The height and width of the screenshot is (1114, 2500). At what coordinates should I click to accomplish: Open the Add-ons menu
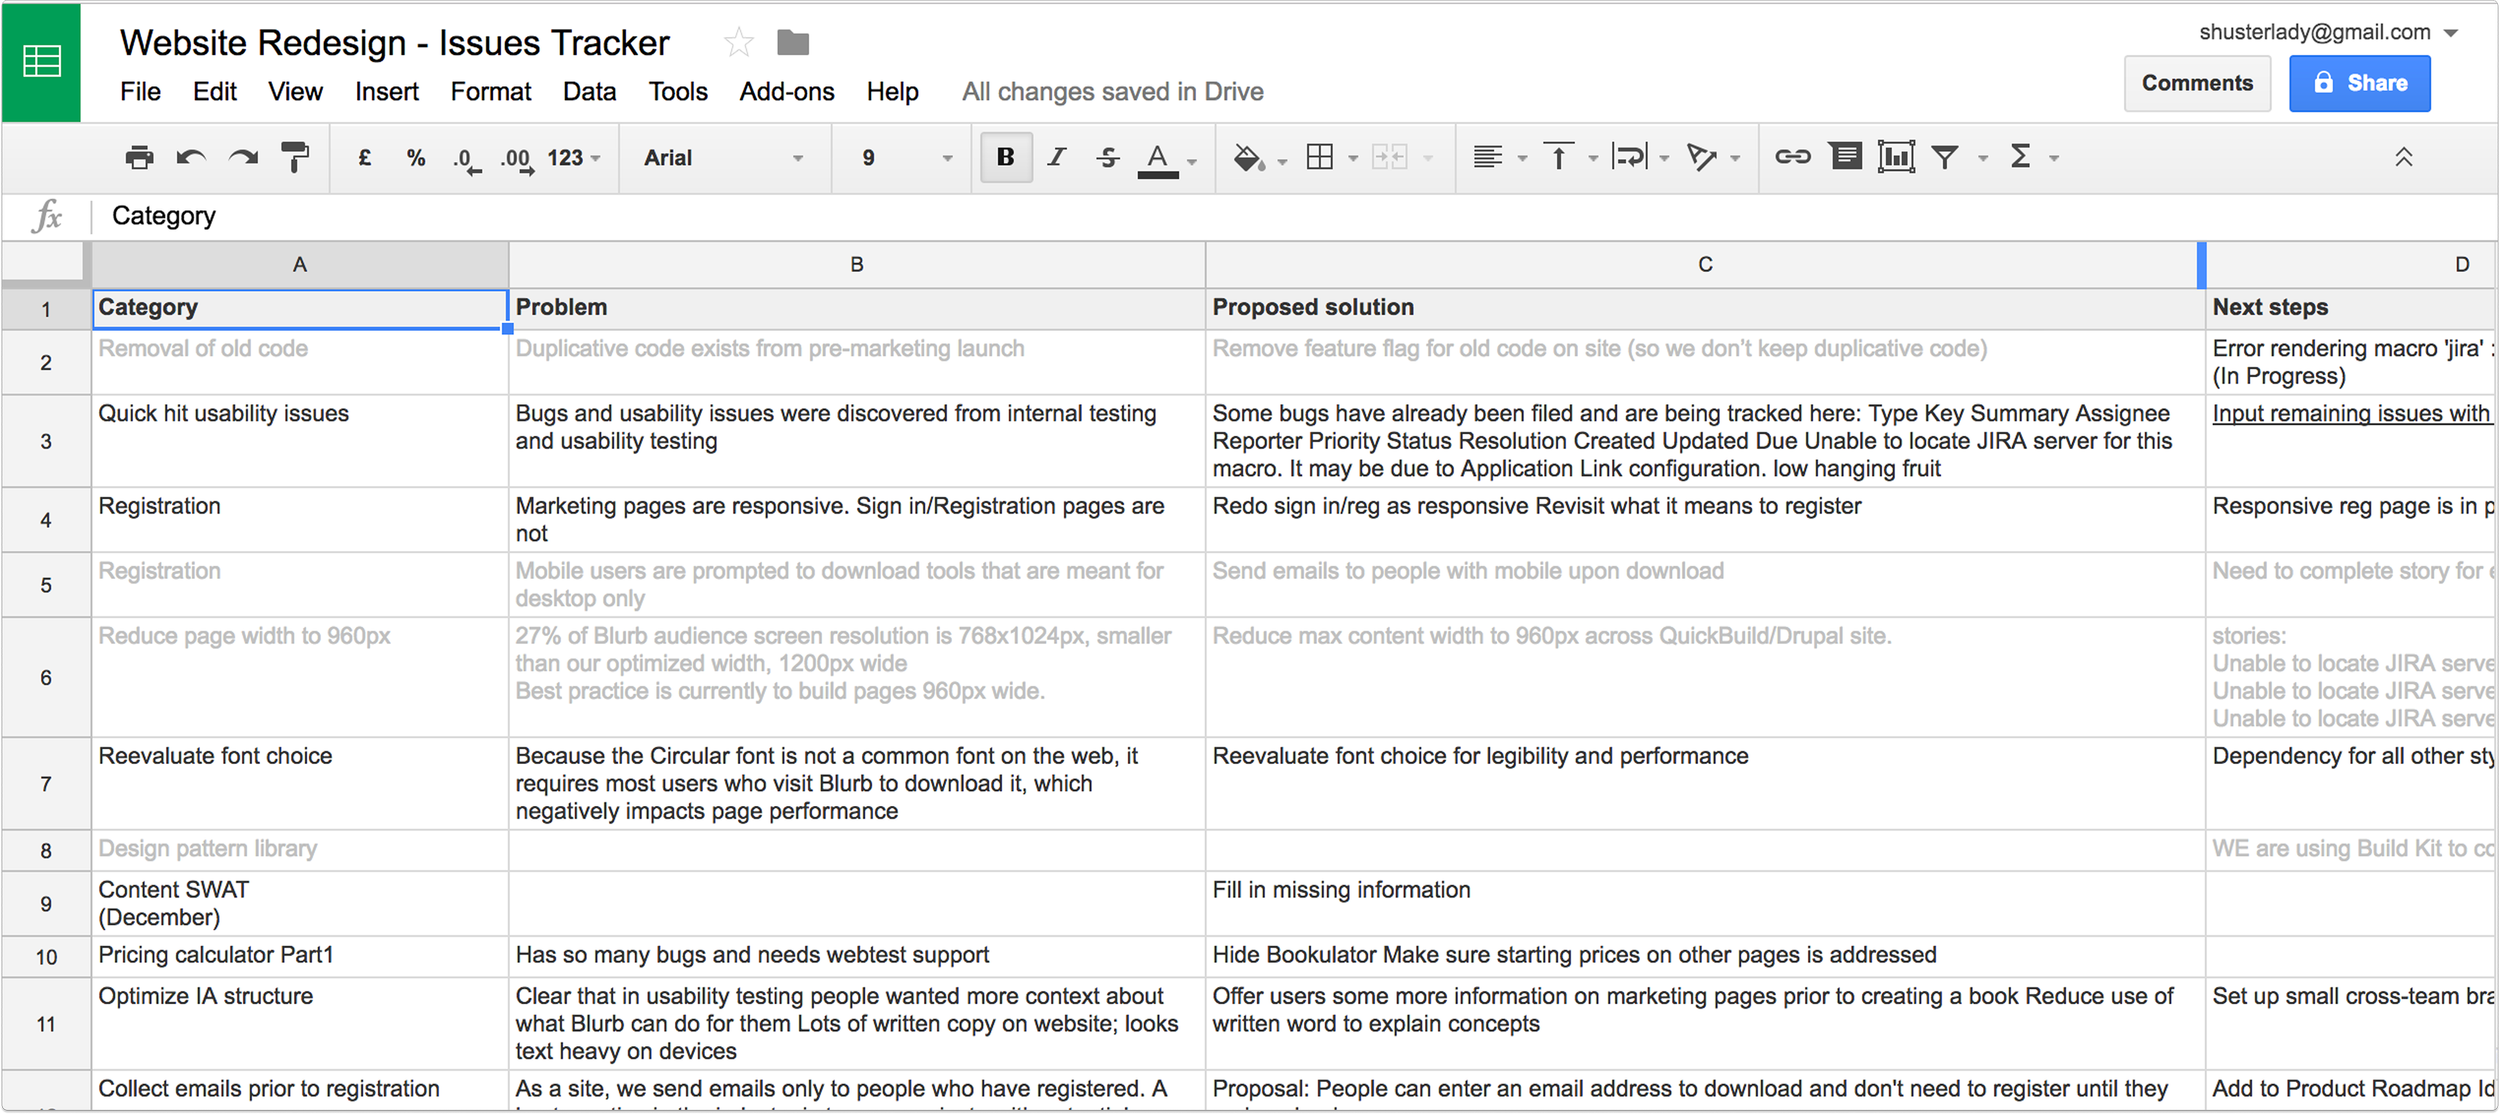tap(786, 92)
